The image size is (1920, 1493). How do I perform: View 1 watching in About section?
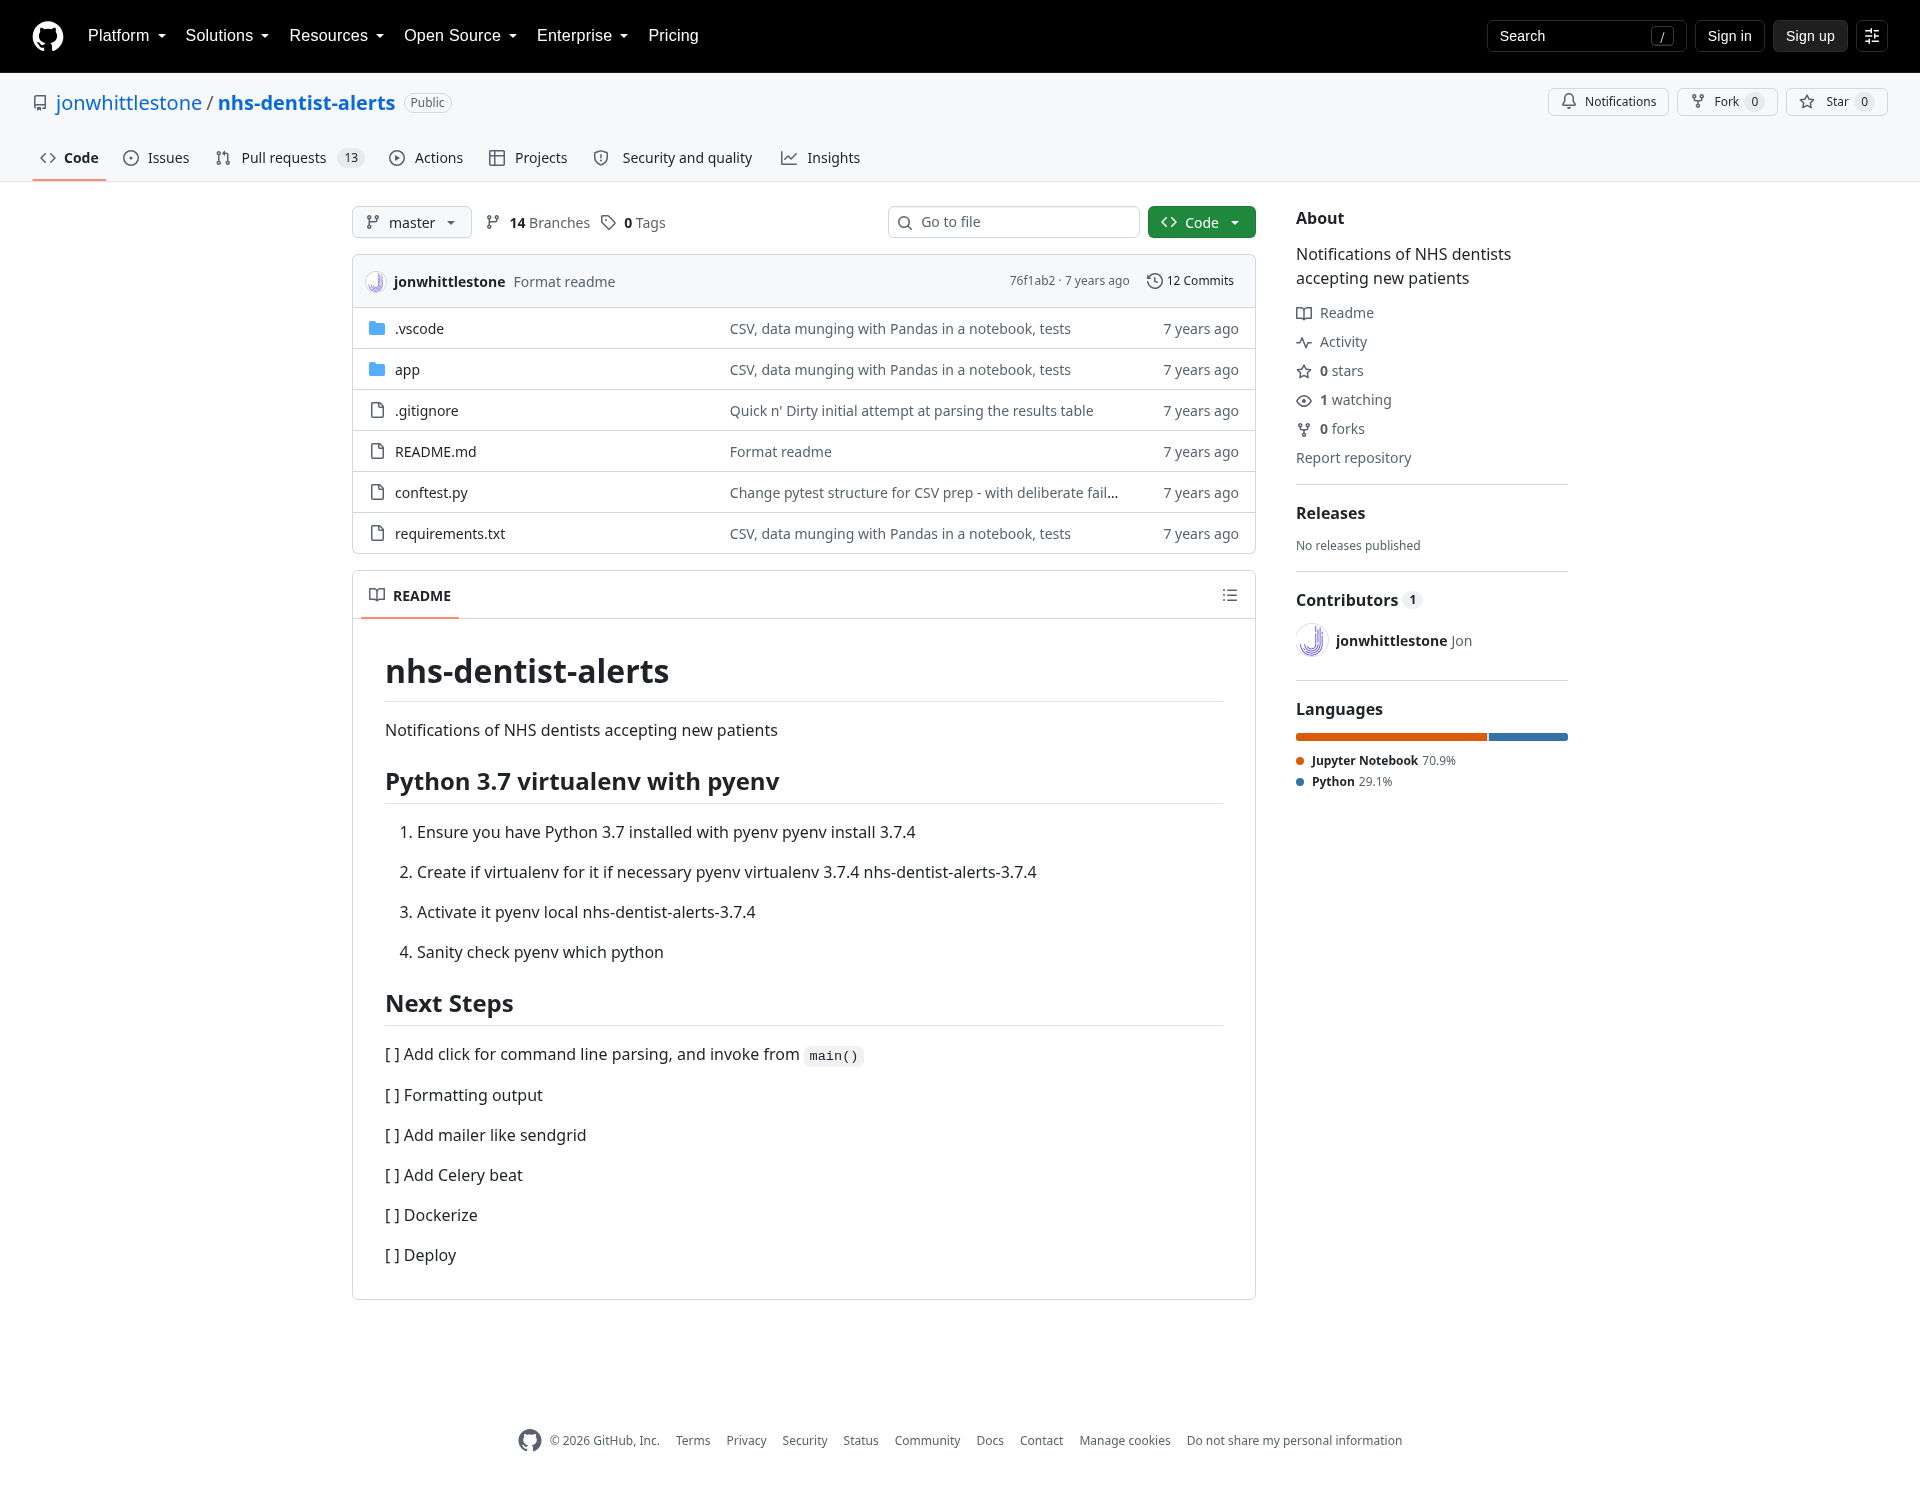click(1344, 400)
